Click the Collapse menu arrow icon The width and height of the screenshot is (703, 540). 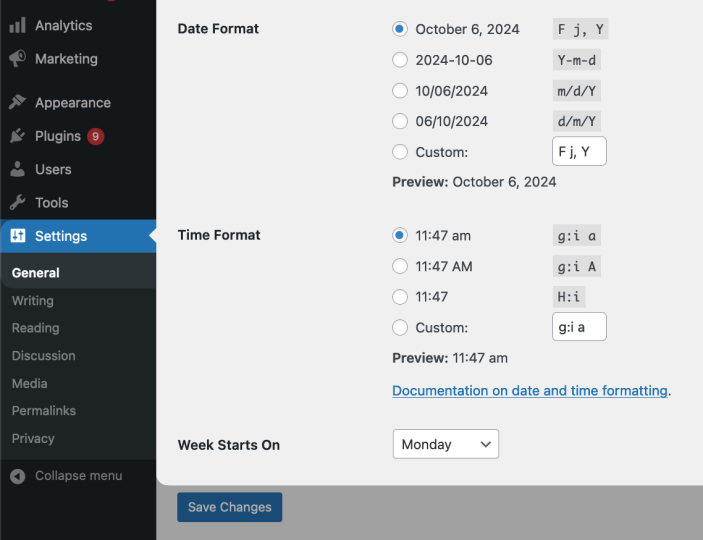point(18,476)
